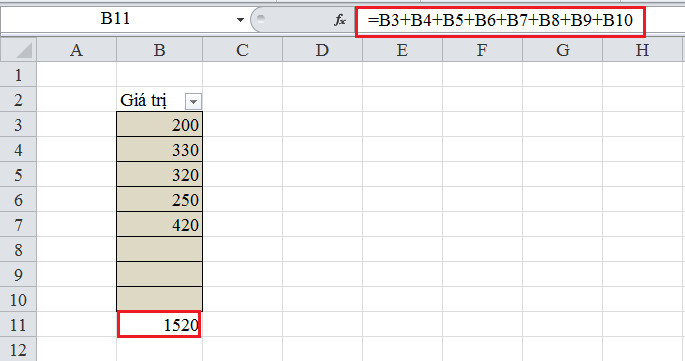Screen dimensions: 685x361
Task: Select column E header
Action: 402,50
